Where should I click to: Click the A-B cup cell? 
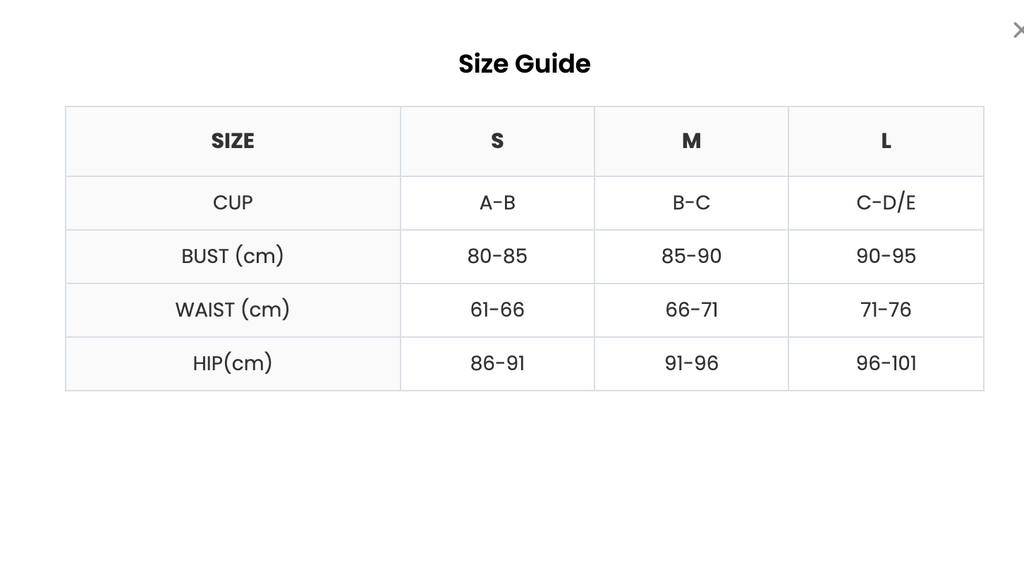[x=497, y=203]
